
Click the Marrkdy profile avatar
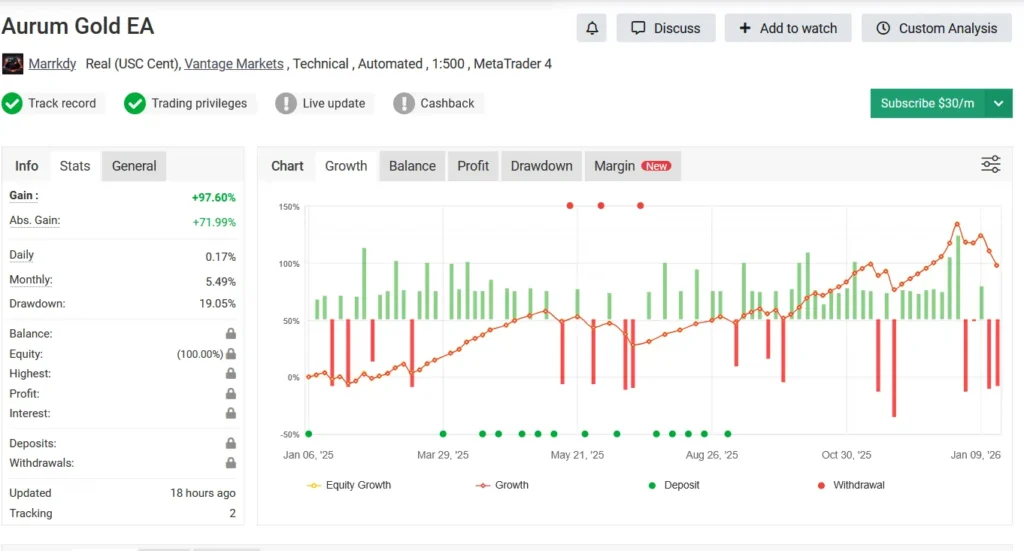13,64
